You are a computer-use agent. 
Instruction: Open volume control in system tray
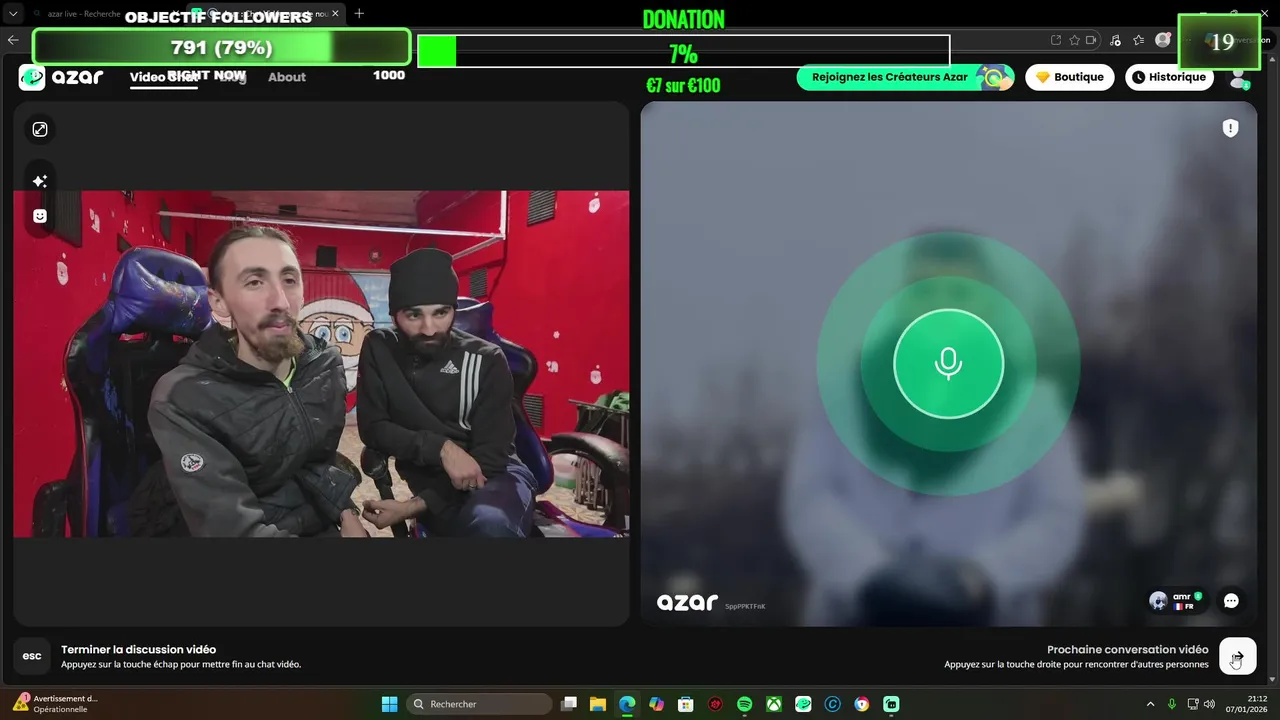(x=1210, y=704)
